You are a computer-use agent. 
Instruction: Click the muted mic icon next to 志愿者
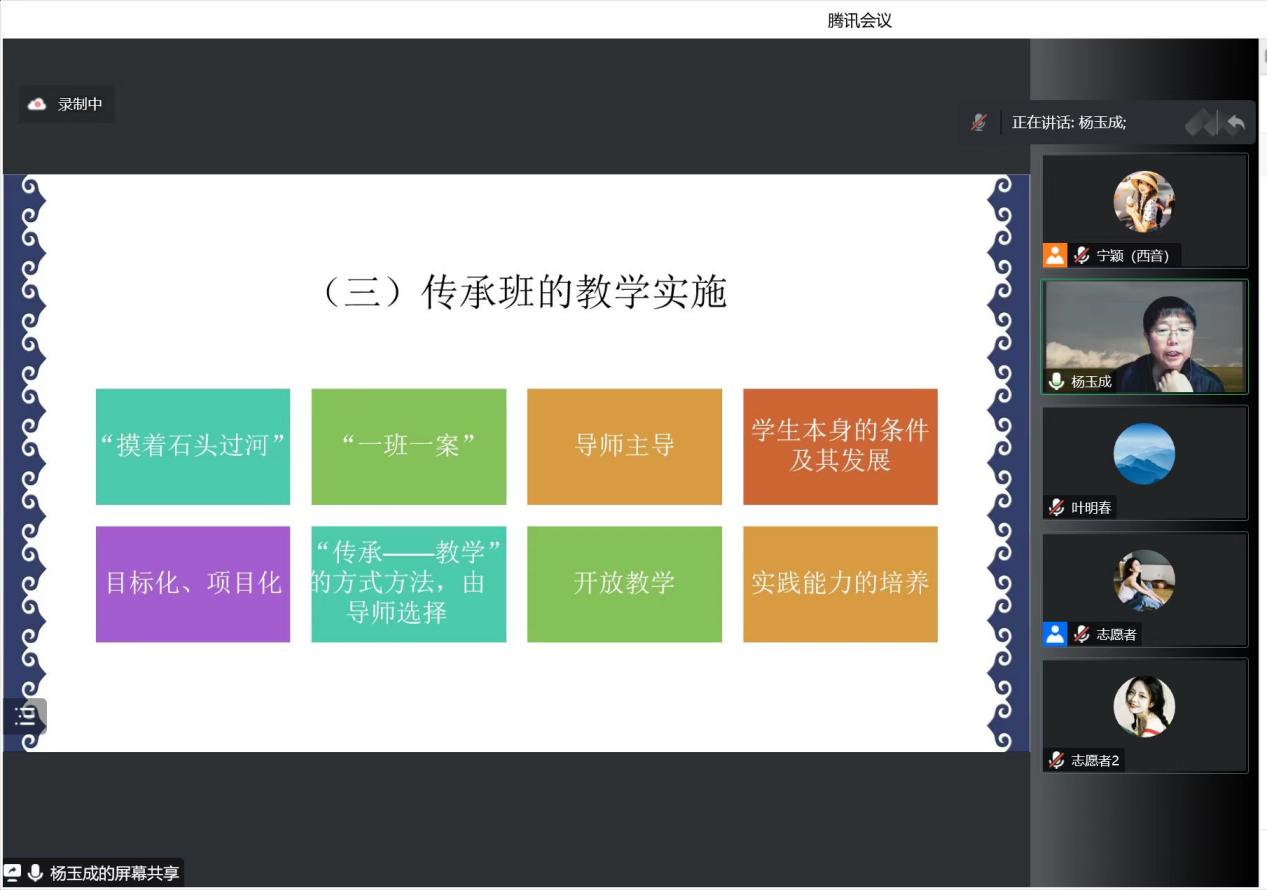pyautogui.click(x=1081, y=634)
